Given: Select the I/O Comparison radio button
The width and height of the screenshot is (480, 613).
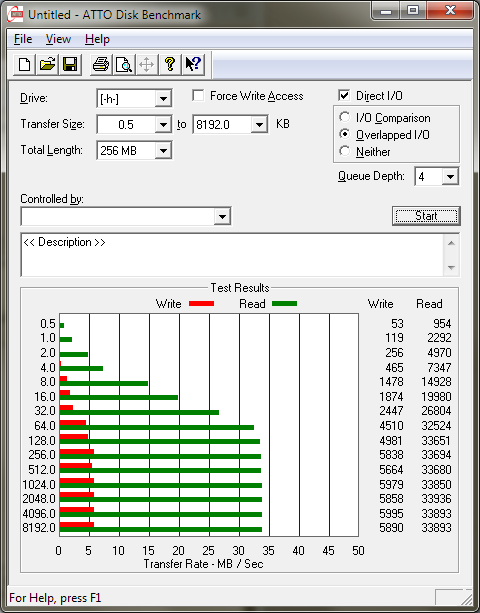Looking at the screenshot, I should pyautogui.click(x=345, y=117).
